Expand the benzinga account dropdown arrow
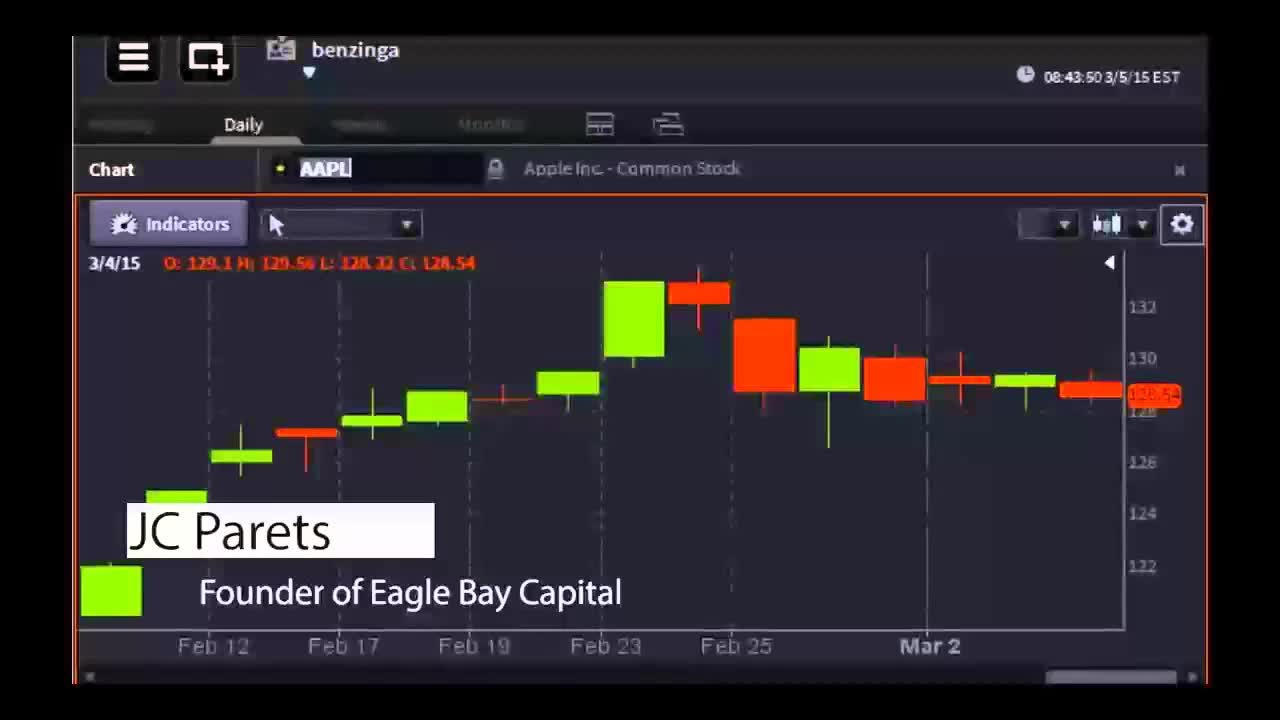The image size is (1280, 720). click(x=309, y=72)
